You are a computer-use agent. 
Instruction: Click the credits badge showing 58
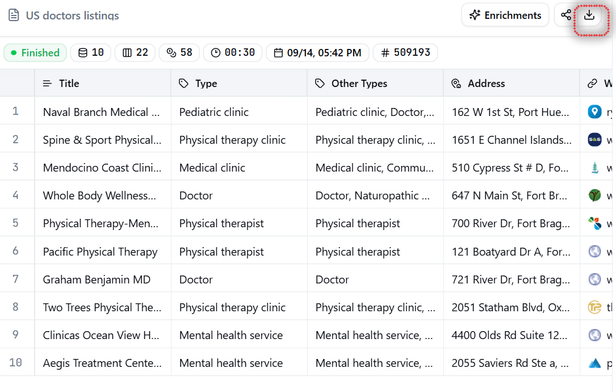pos(180,53)
